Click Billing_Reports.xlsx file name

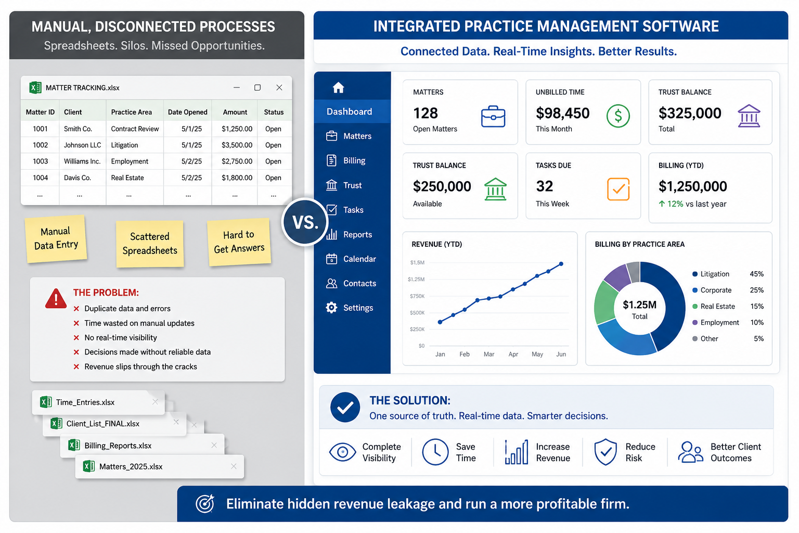click(118, 445)
